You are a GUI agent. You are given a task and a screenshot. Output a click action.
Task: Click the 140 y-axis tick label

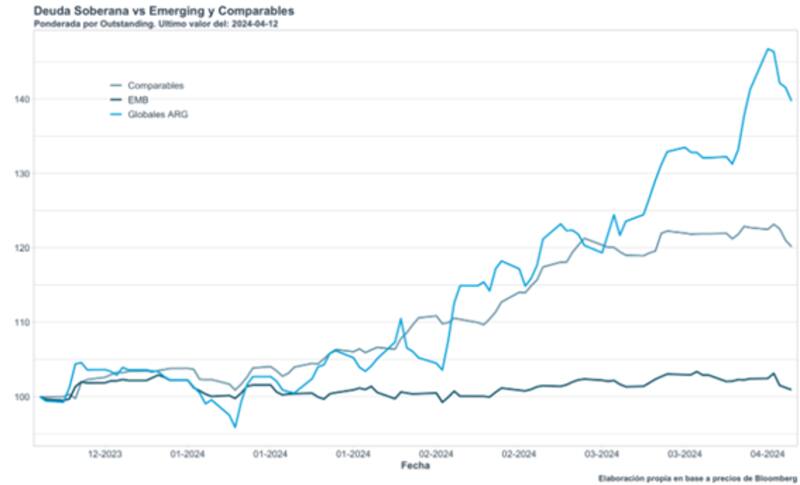22,100
